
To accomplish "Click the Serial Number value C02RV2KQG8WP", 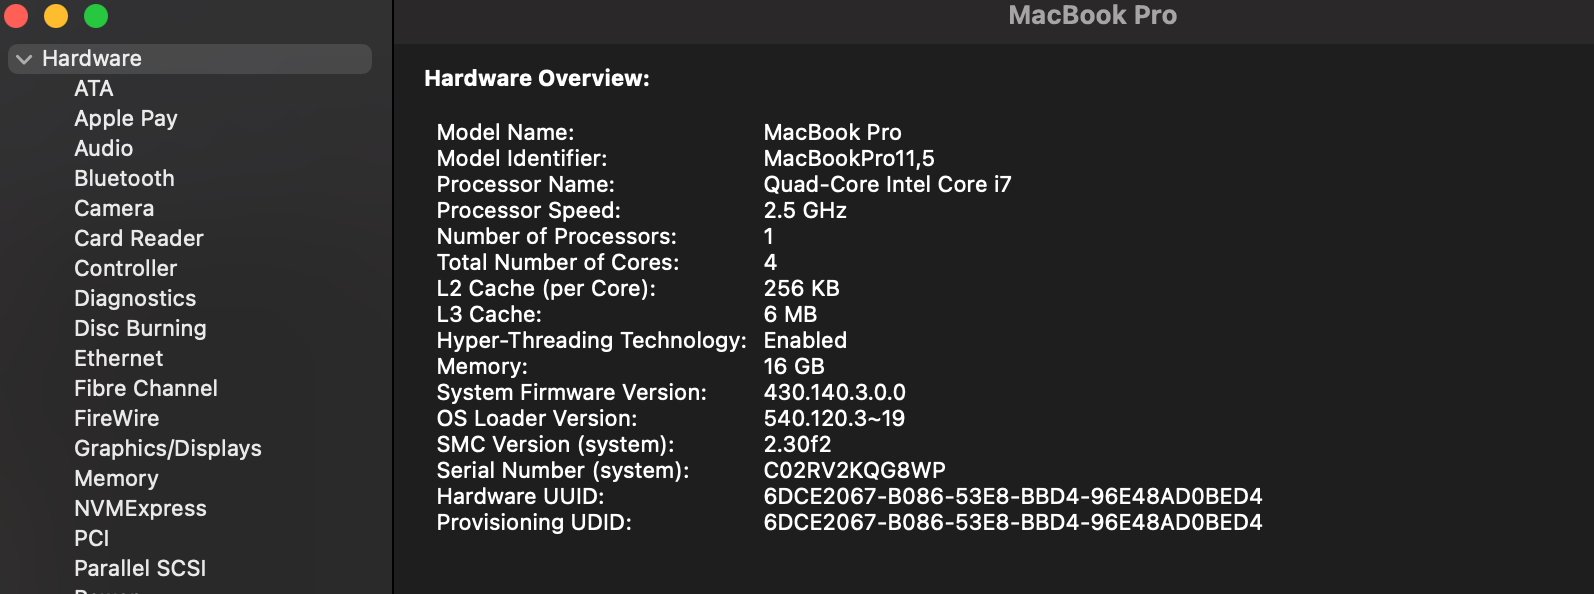I will [x=854, y=471].
